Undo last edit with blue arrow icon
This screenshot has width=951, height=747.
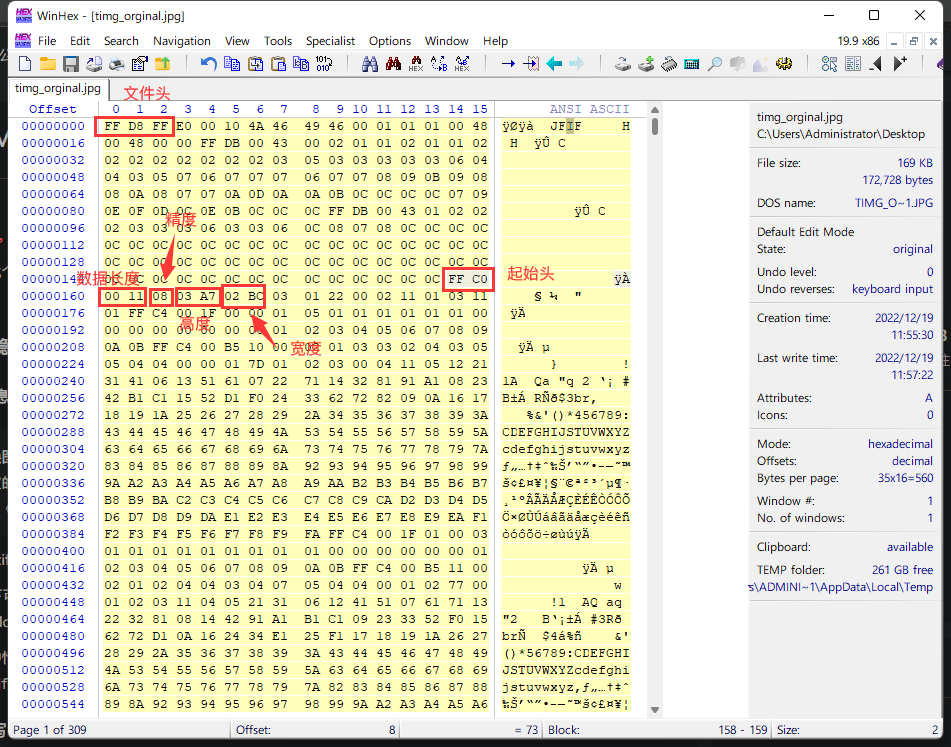[x=209, y=63]
